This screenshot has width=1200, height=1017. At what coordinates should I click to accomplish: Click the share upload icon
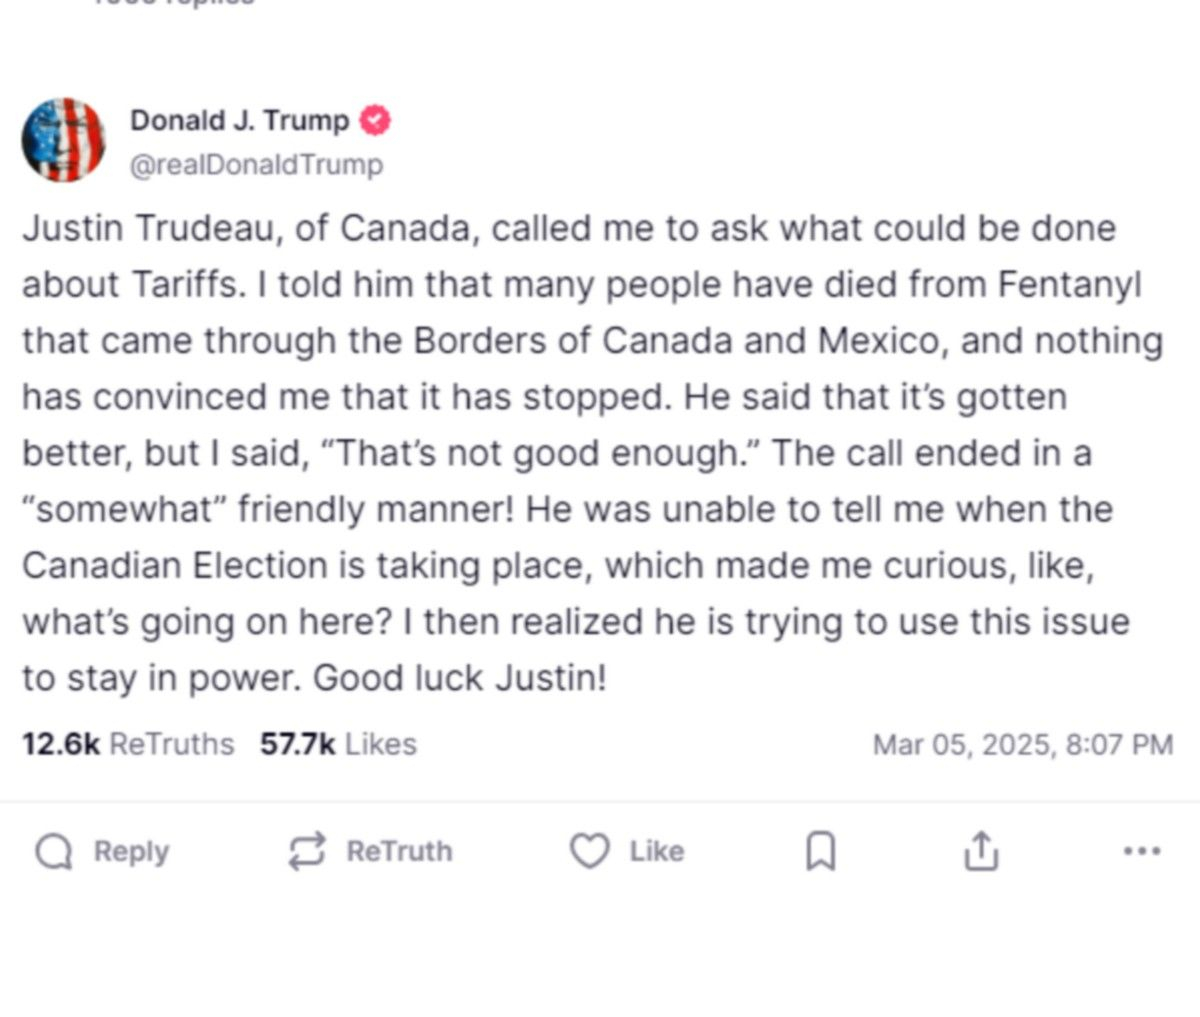point(981,851)
